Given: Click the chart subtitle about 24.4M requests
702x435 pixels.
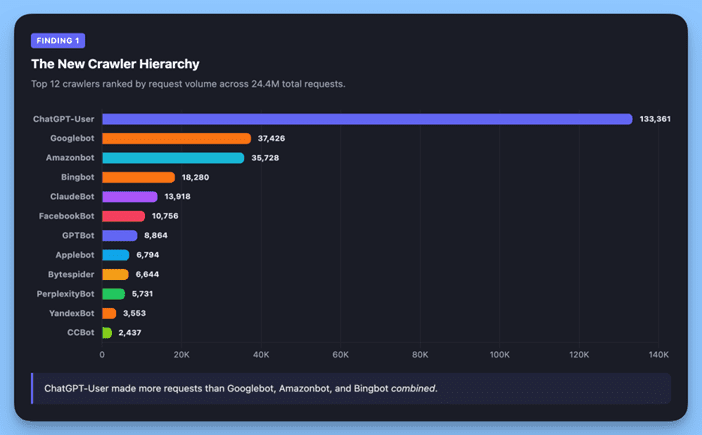Looking at the screenshot, I should [188, 84].
